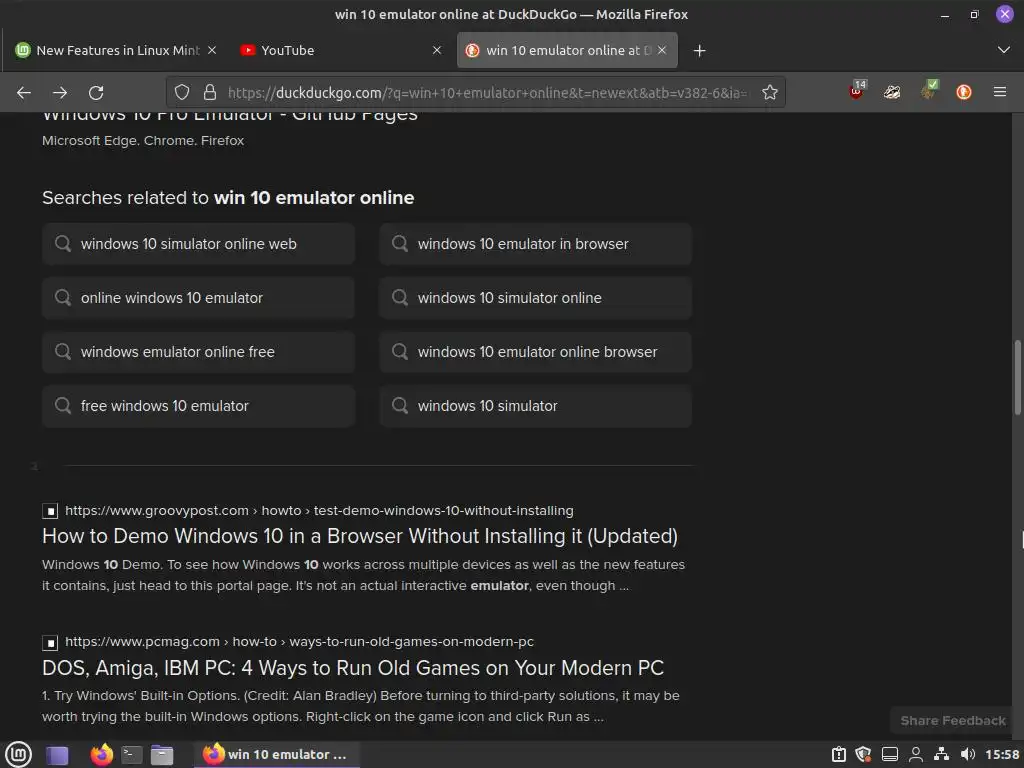
Task: Pick the last suggestion, windows 10 simulator
Action: tap(536, 406)
